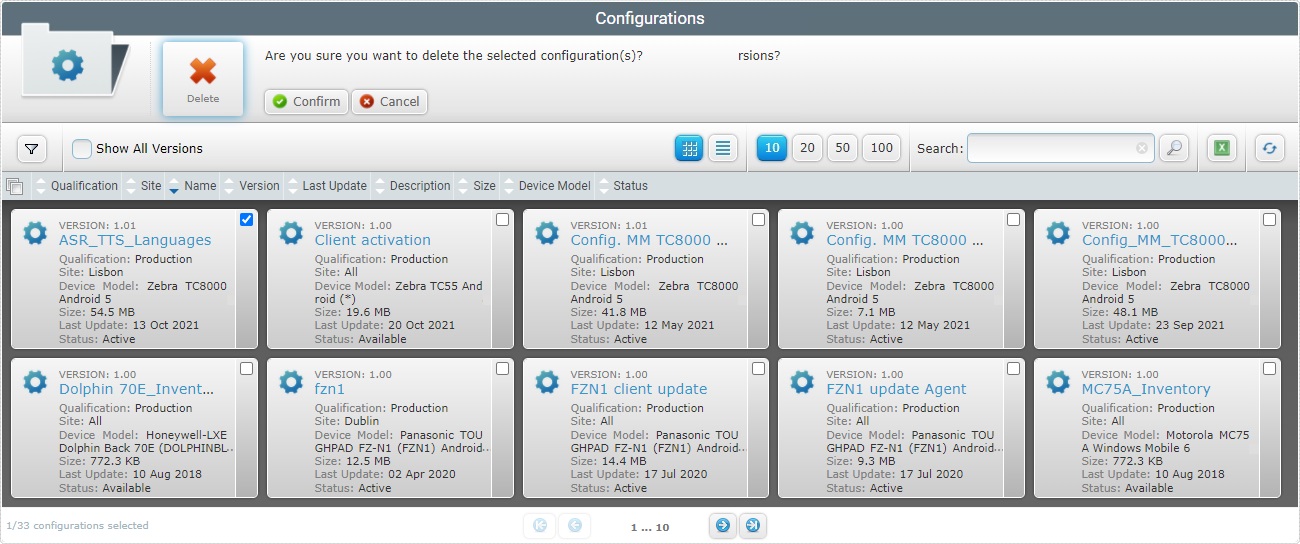This screenshot has height=544, width=1300.
Task: Open ASR_TTS_Languages configuration link
Action: tap(135, 240)
